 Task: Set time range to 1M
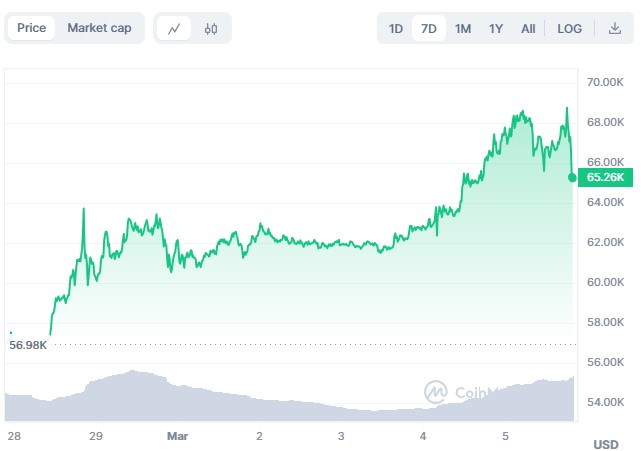click(x=462, y=28)
